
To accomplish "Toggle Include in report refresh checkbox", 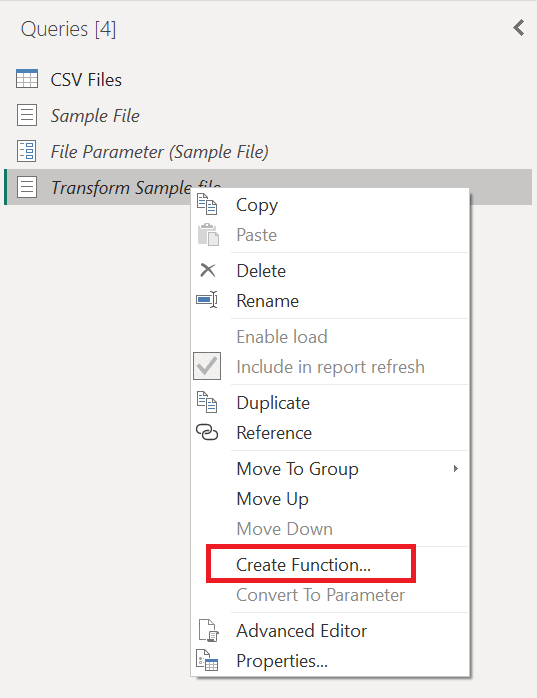I will coord(207,366).
